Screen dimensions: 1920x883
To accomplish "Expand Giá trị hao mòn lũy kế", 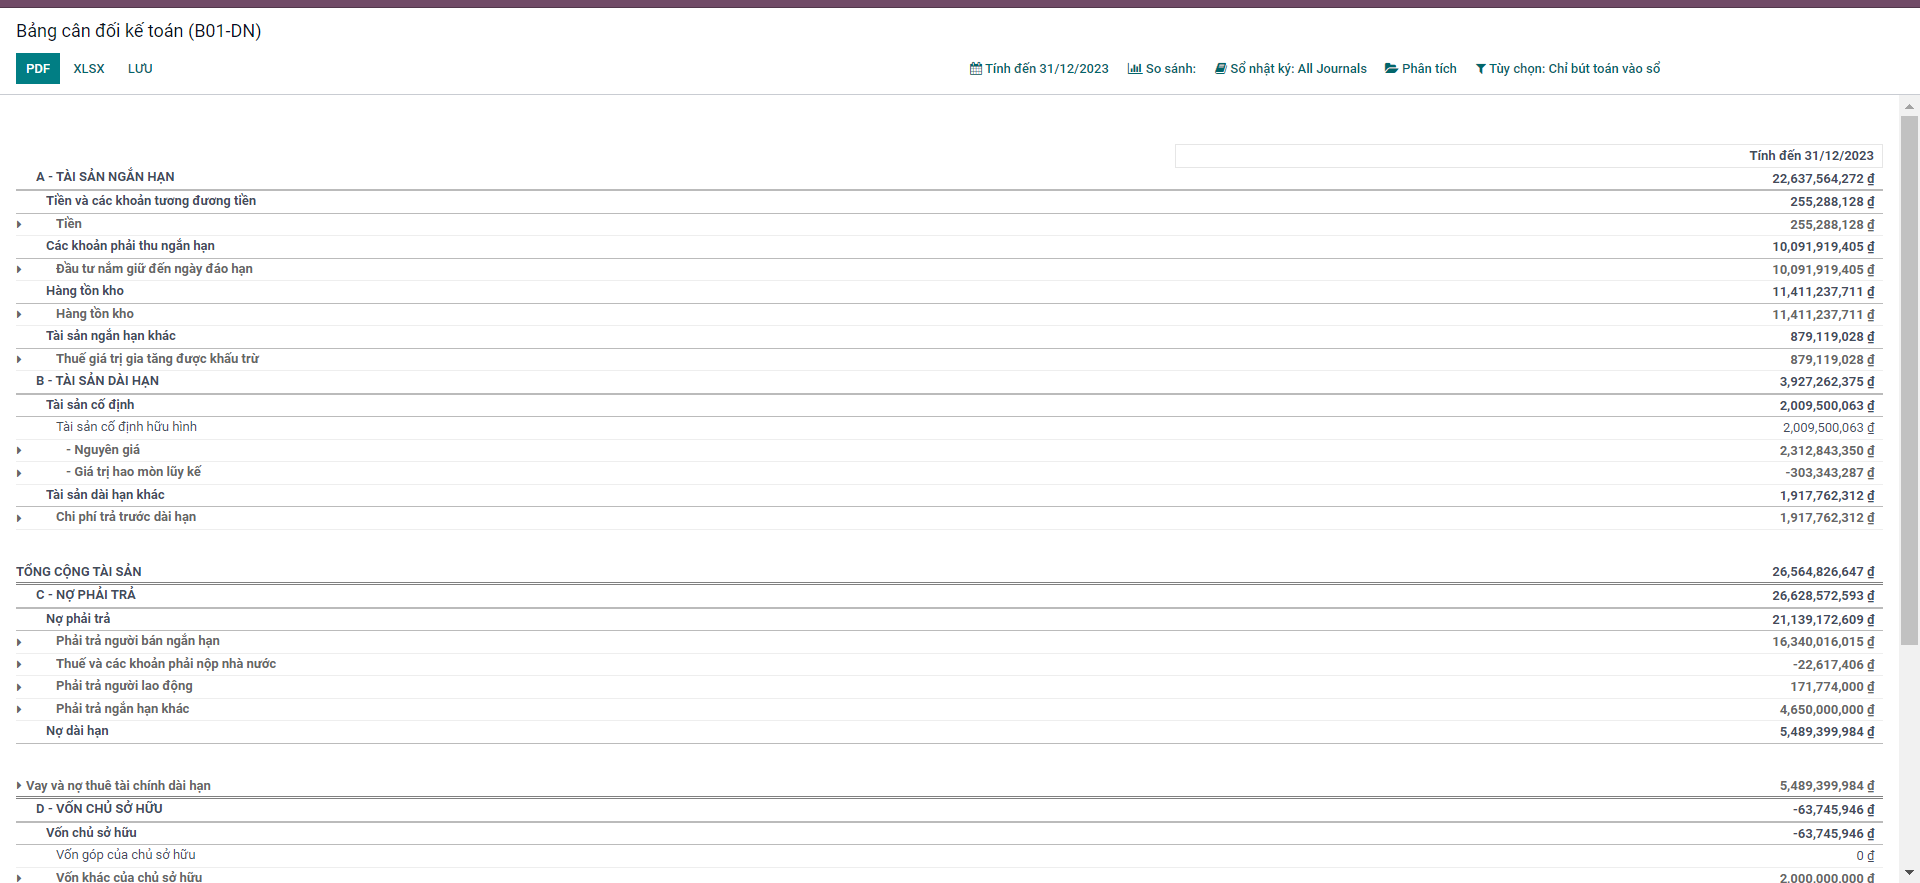I will point(19,473).
